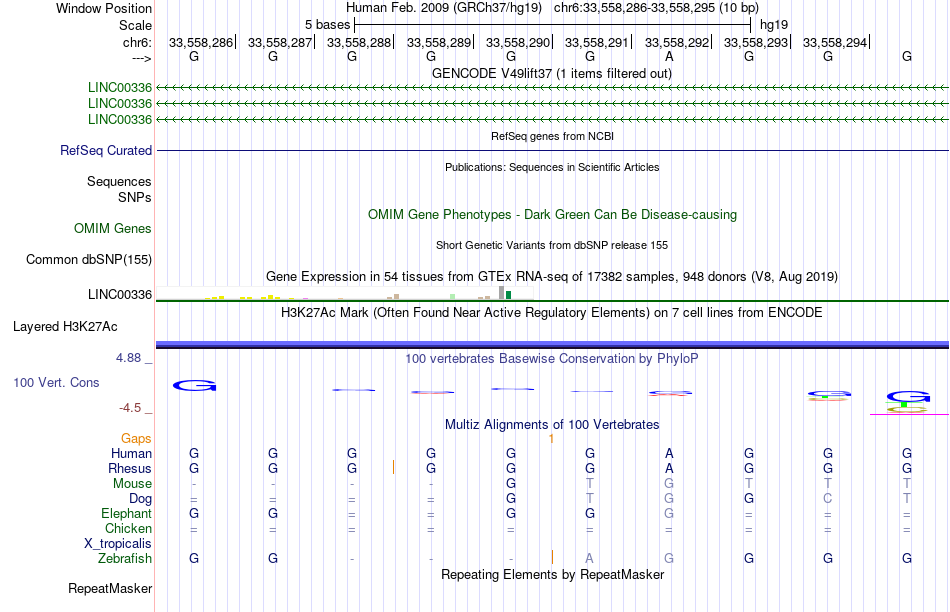Image resolution: width=950 pixels, height=612 pixels.
Task: Click the orange insertion bar in Zebrafish row
Action: coord(552,557)
